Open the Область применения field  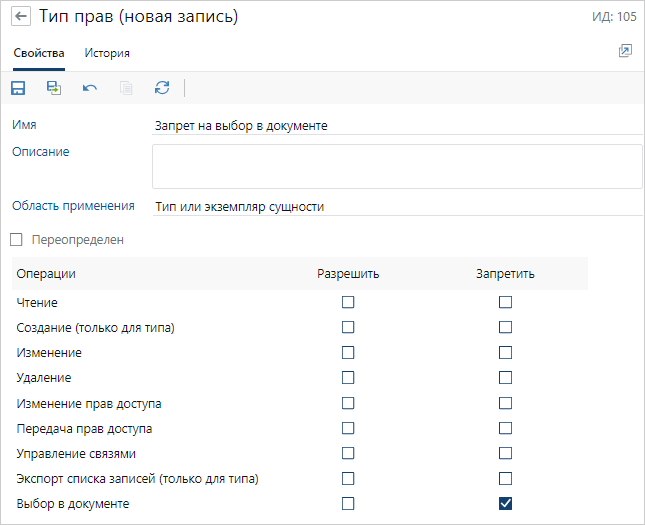pyautogui.click(x=396, y=207)
